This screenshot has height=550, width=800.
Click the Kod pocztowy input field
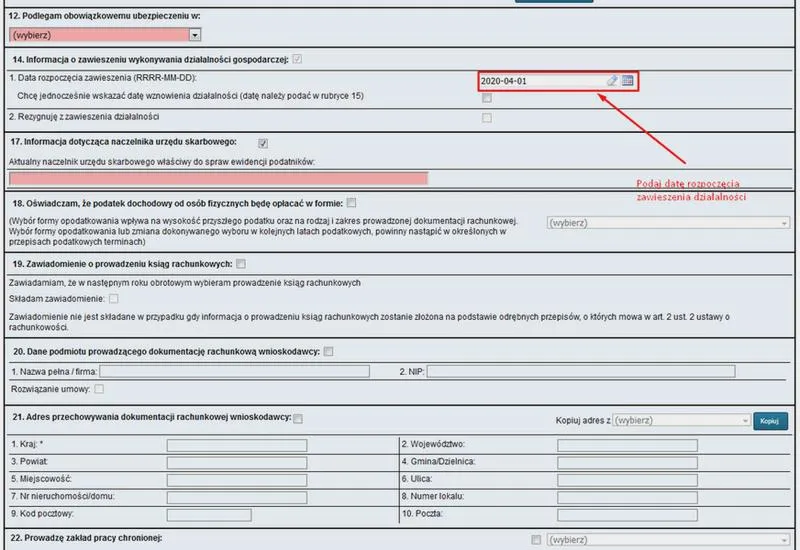tap(209, 515)
